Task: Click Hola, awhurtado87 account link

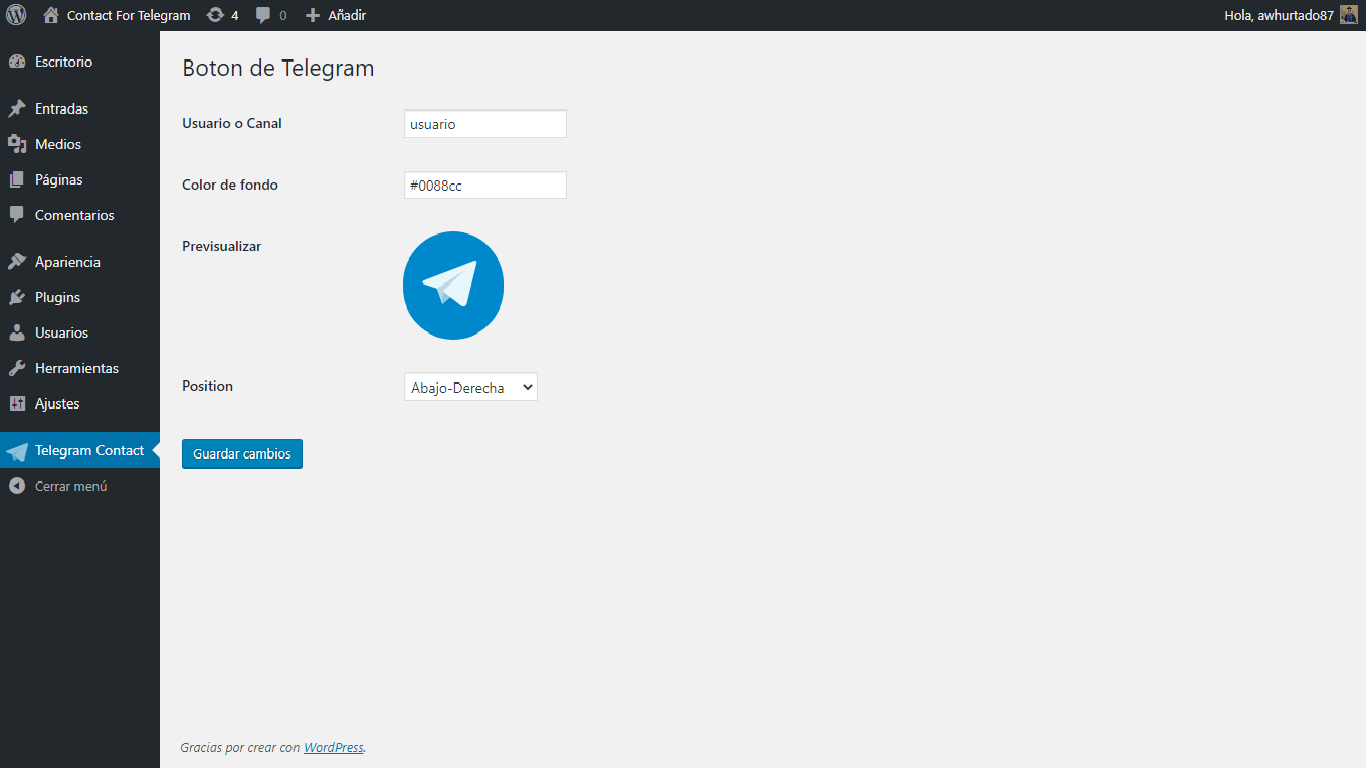Action: pyautogui.click(x=1279, y=15)
